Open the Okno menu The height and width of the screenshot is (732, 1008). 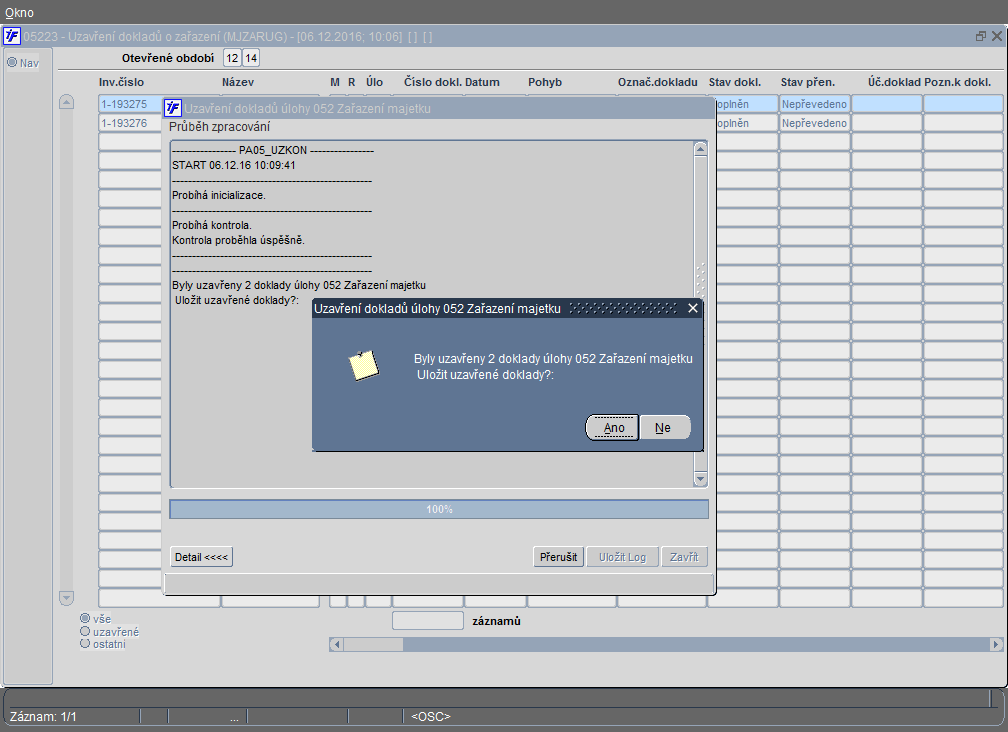19,12
